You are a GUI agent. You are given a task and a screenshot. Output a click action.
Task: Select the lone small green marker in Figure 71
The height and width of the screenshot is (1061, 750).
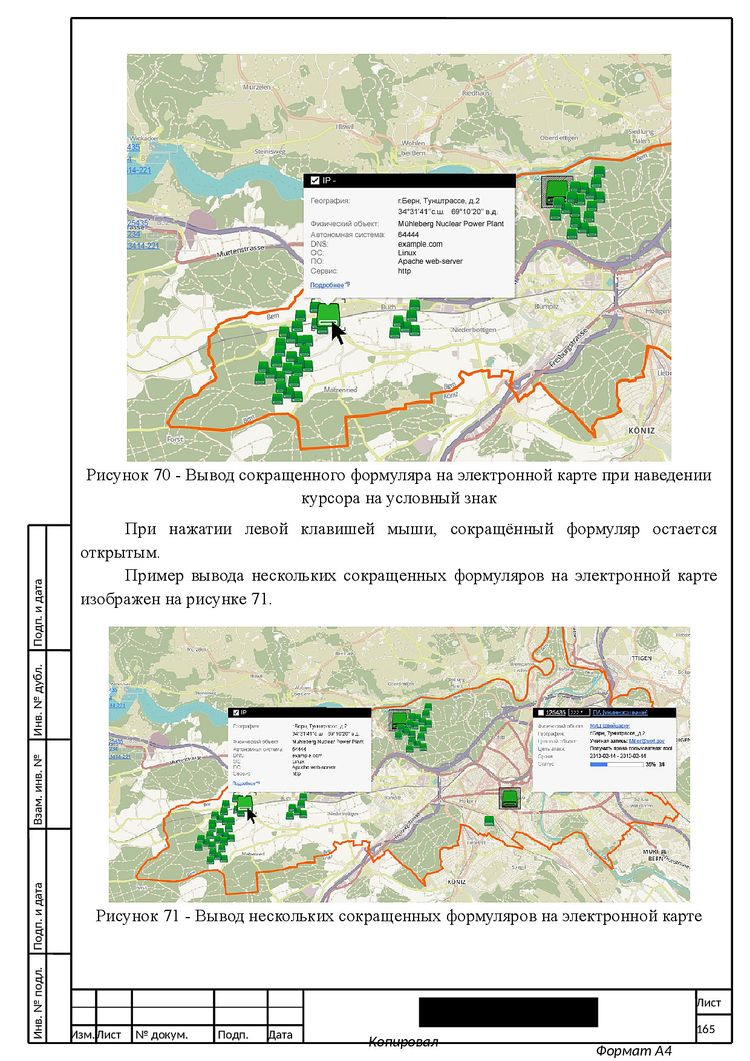point(489,821)
